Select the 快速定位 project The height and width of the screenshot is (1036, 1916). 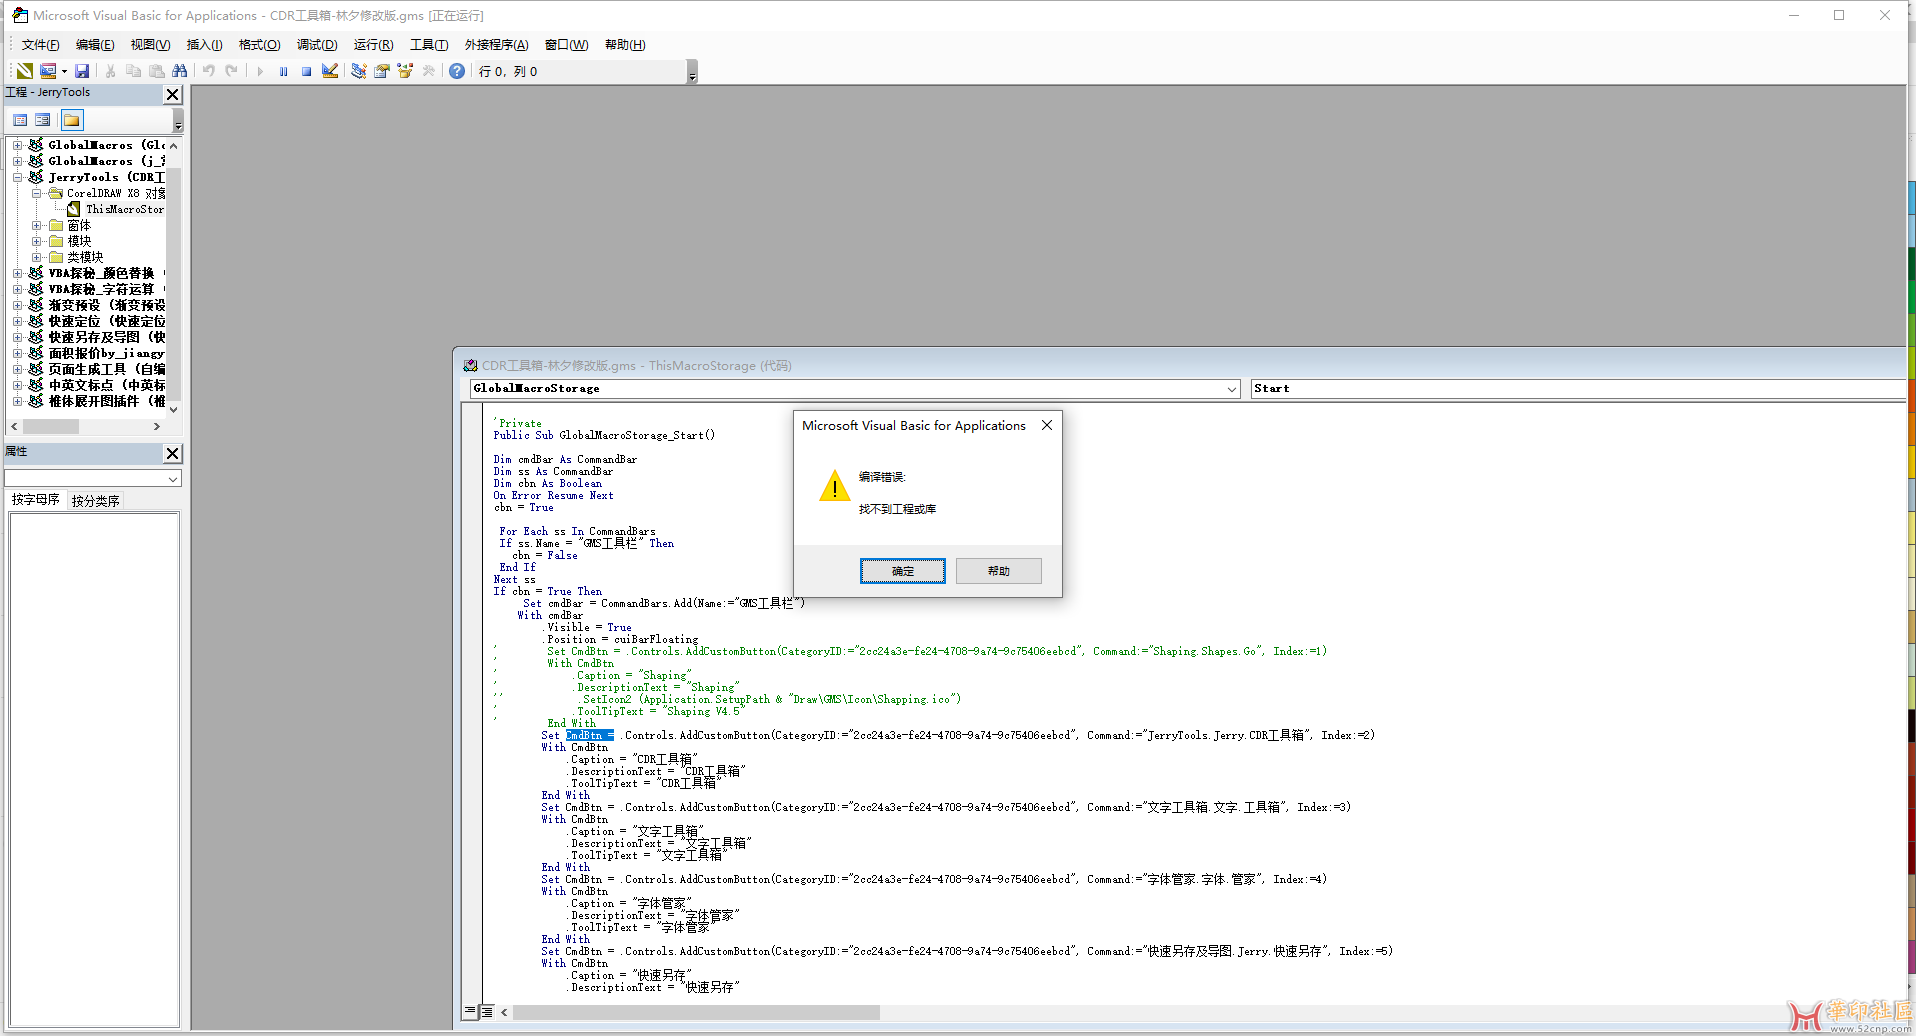pos(107,321)
